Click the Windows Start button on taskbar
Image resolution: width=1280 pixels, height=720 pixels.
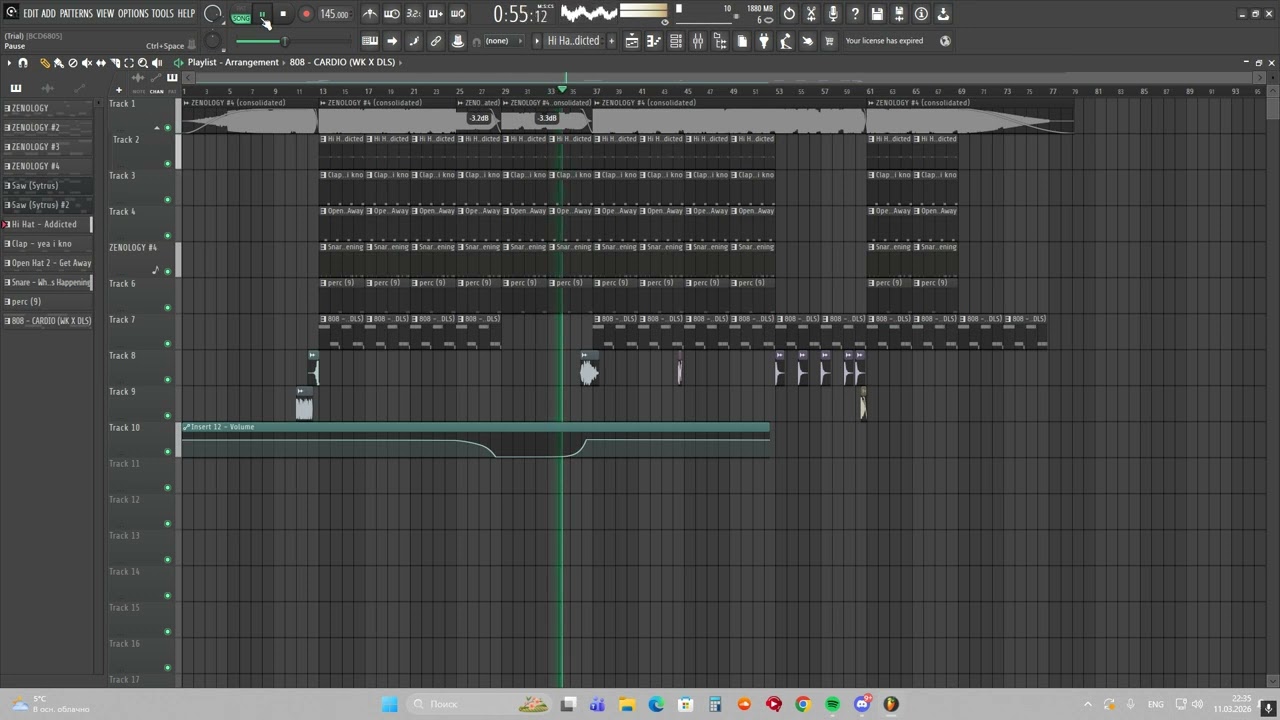389,704
